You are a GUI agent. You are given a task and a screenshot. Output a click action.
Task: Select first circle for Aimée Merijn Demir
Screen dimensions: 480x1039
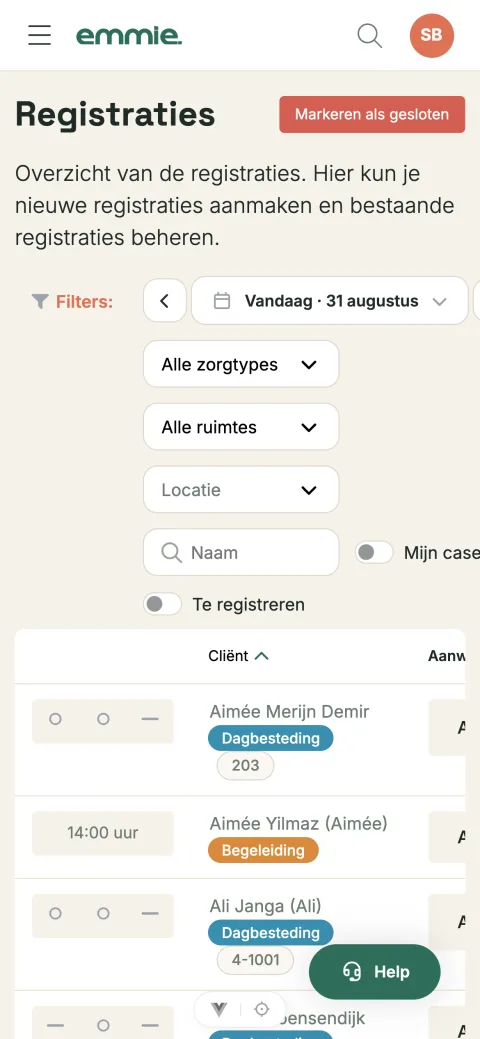coord(56,719)
